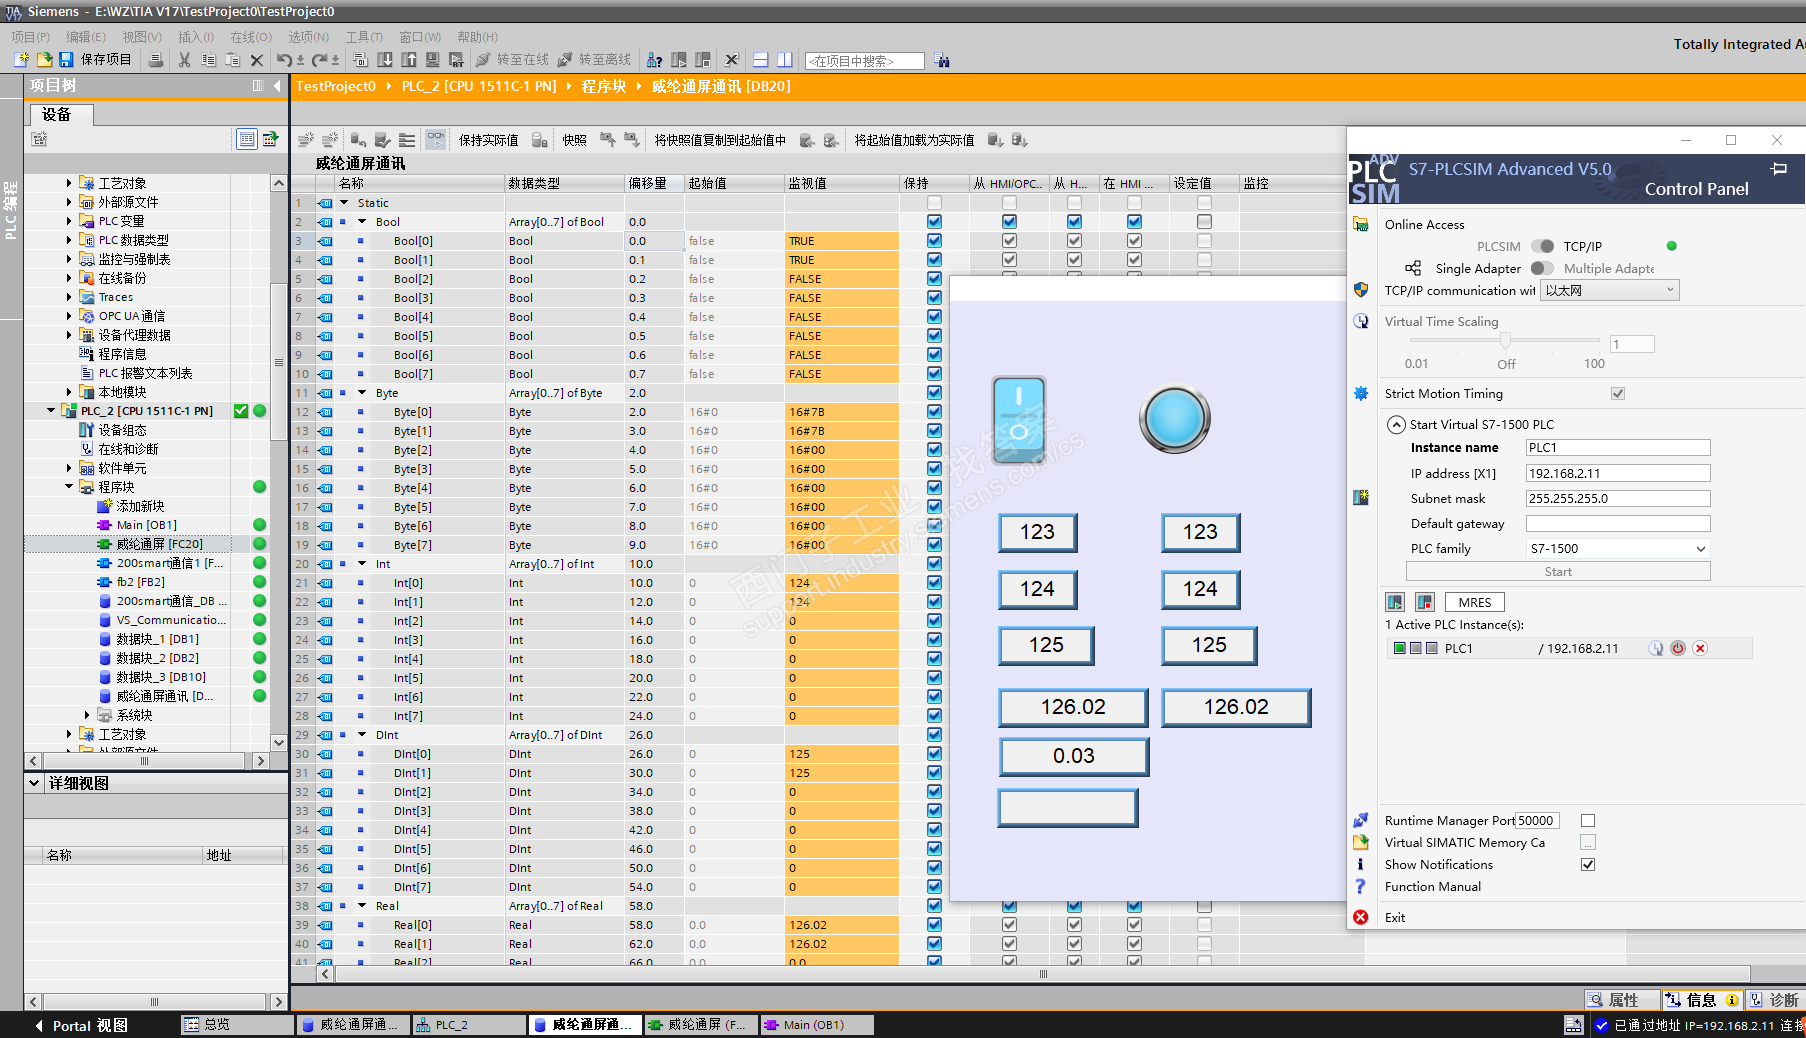Collapse the Bool array in DB table
This screenshot has height=1038, width=1806.
[x=362, y=222]
